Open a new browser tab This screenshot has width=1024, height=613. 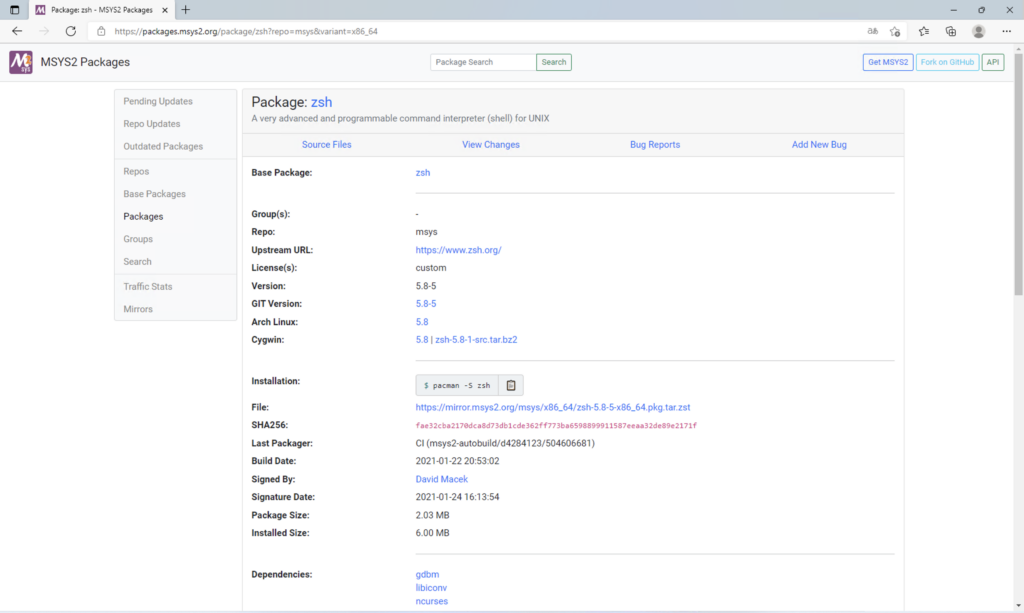click(x=185, y=10)
